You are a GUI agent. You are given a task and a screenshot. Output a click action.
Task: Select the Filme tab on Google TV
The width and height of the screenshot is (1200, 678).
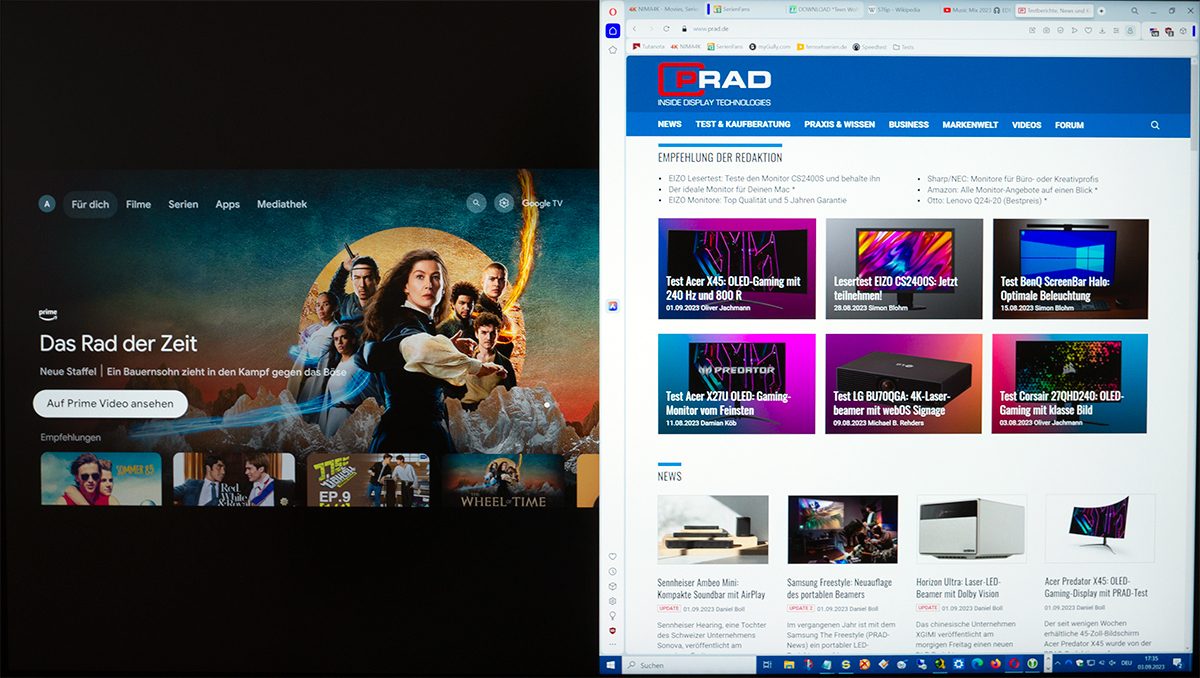(138, 204)
